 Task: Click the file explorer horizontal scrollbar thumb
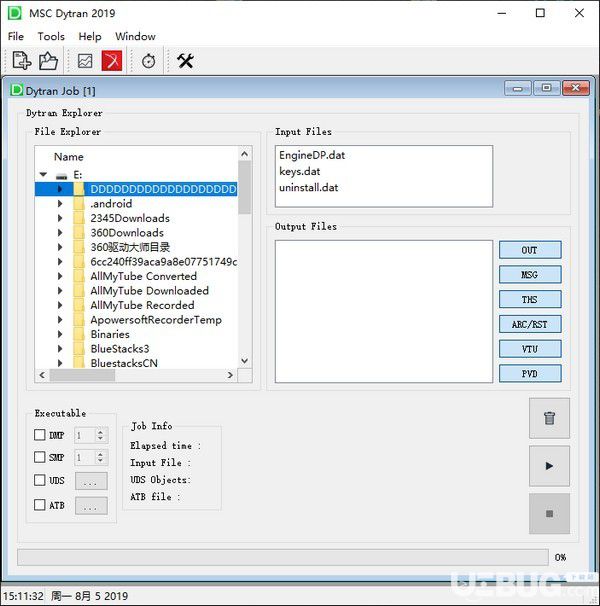(x=82, y=375)
